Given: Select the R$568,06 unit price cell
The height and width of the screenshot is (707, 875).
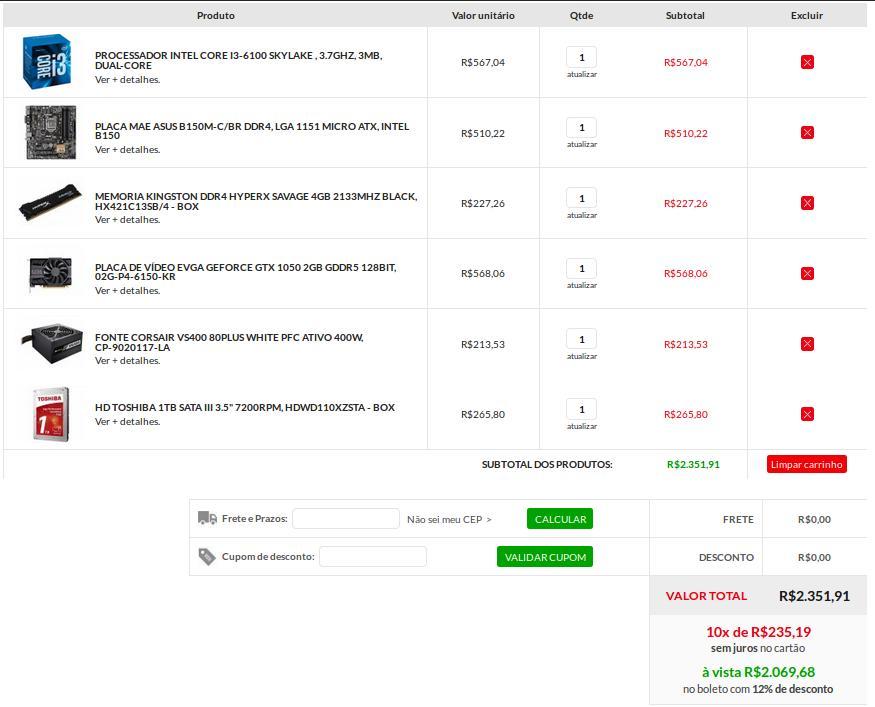Looking at the screenshot, I should (x=483, y=273).
